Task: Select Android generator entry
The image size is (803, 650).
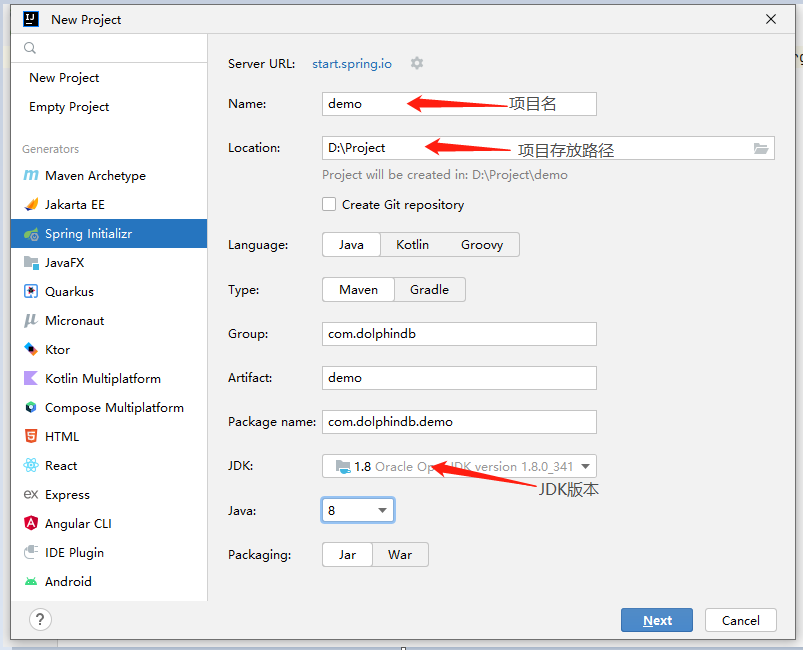Action: pyautogui.click(x=109, y=581)
